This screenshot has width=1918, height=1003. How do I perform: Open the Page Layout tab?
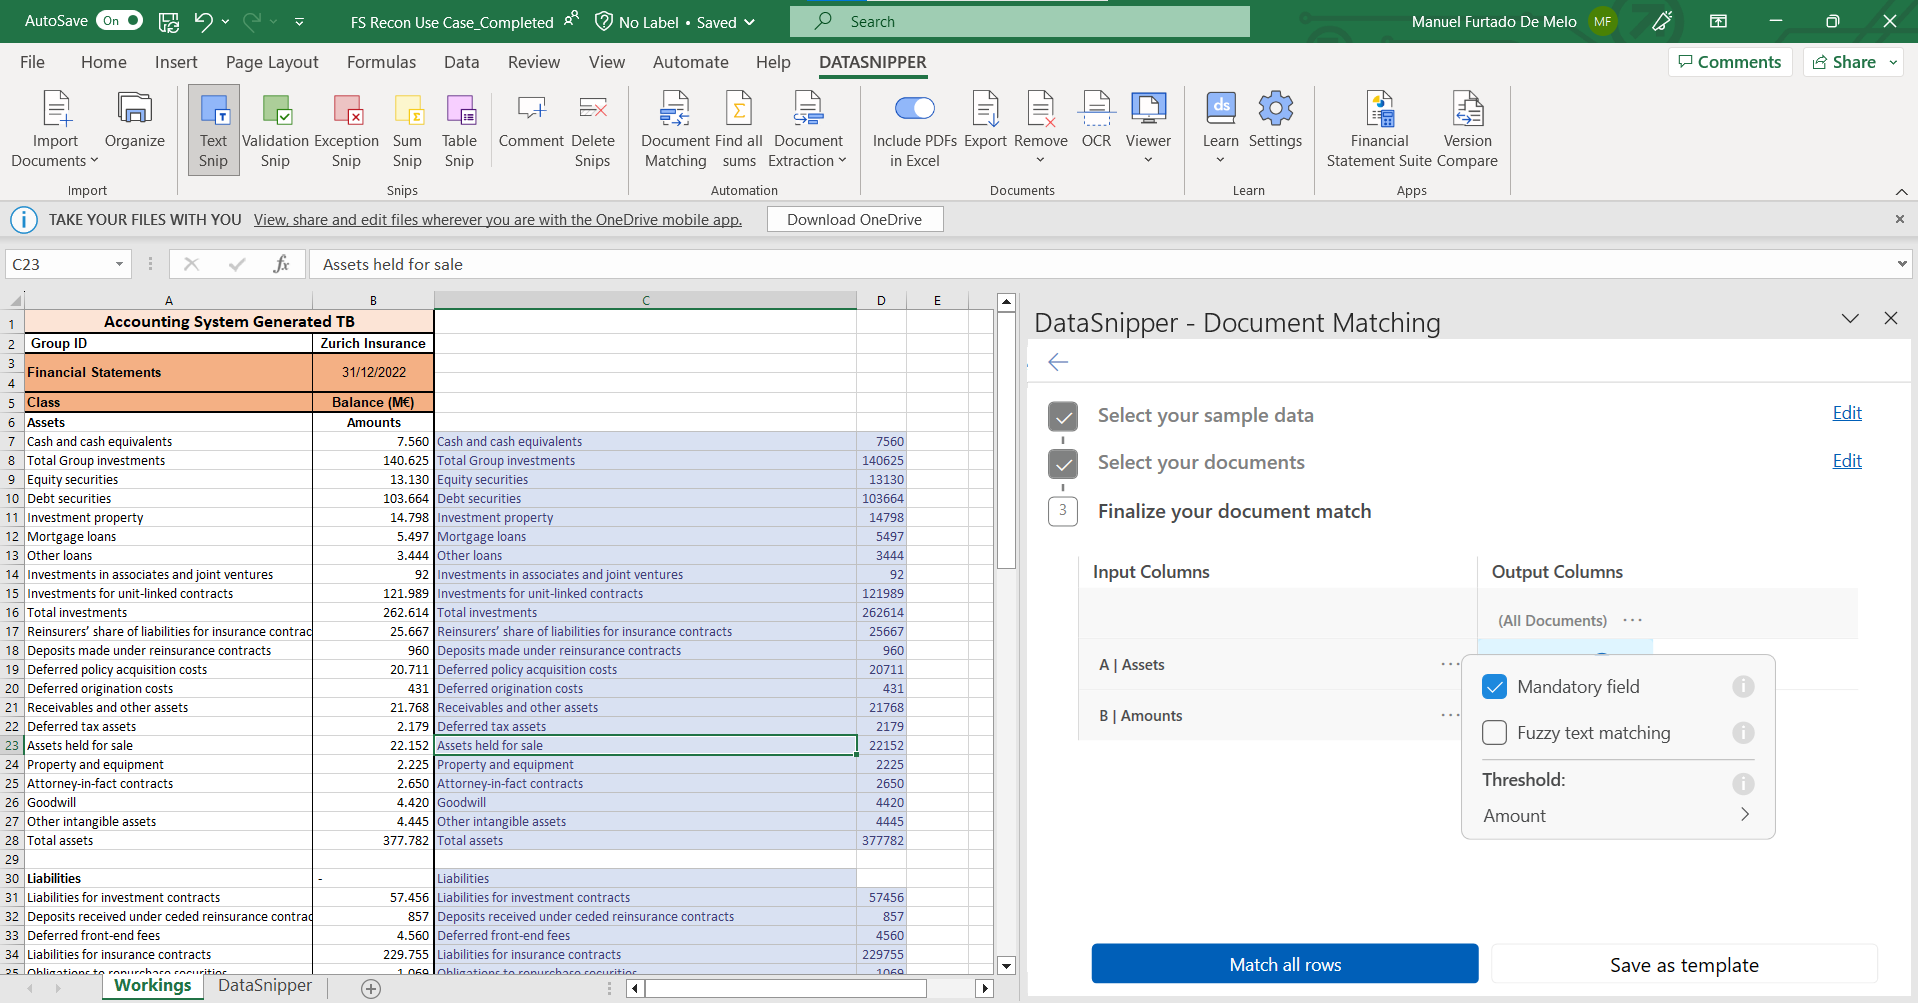pyautogui.click(x=272, y=62)
